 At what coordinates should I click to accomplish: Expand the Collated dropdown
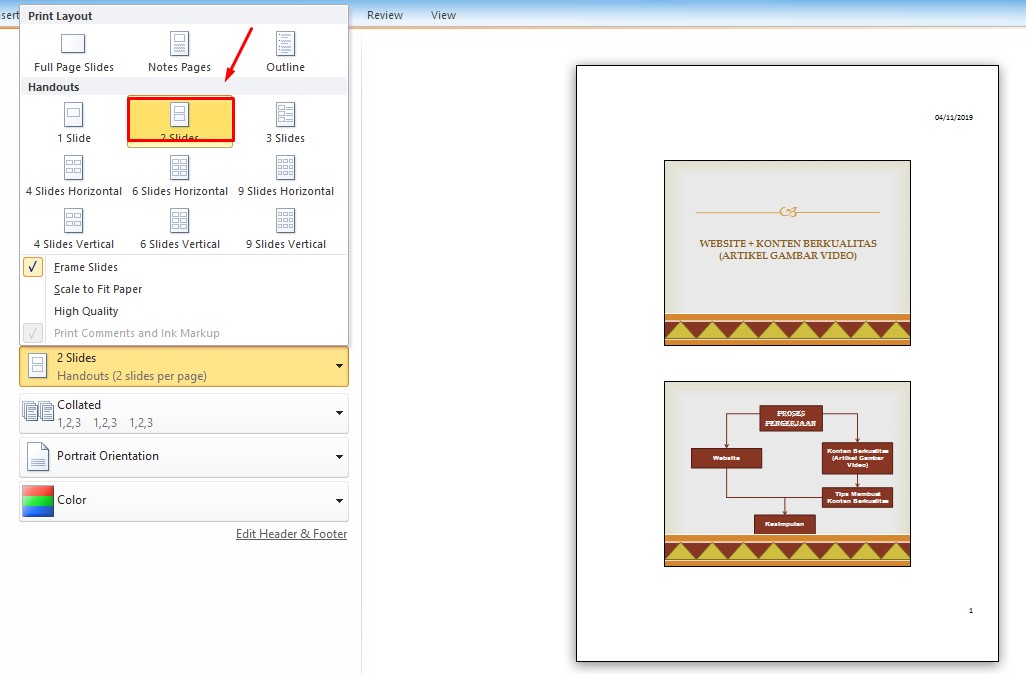pyautogui.click(x=184, y=413)
